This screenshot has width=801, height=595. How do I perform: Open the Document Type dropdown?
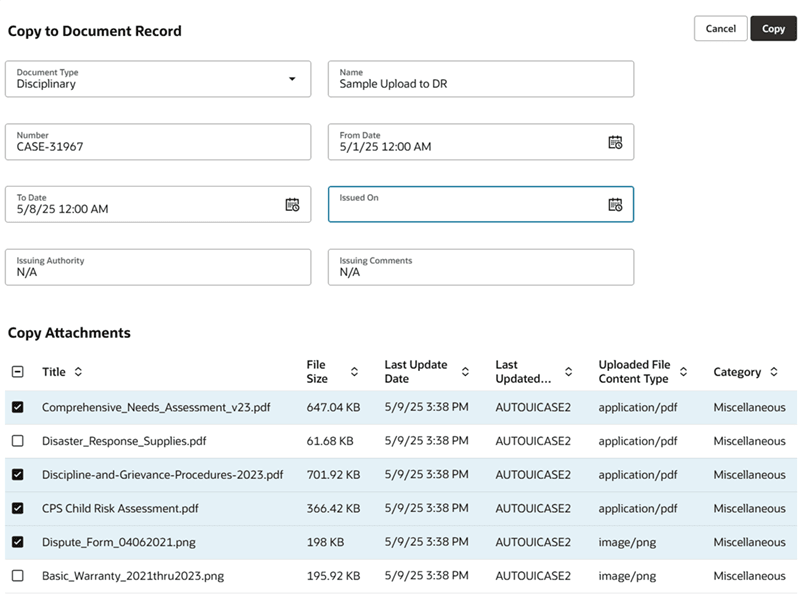click(x=293, y=78)
